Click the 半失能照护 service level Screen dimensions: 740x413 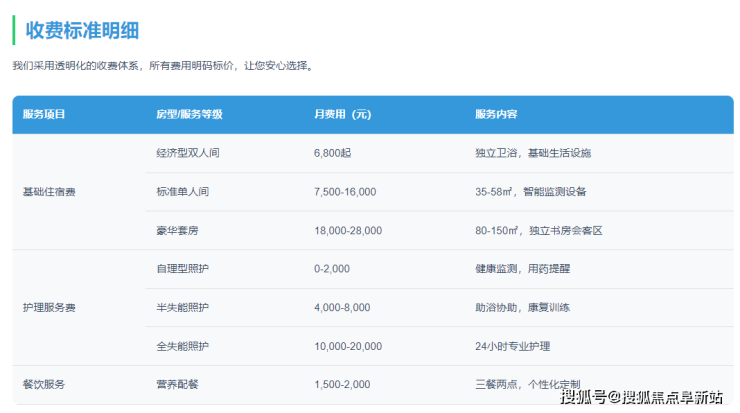coord(182,308)
